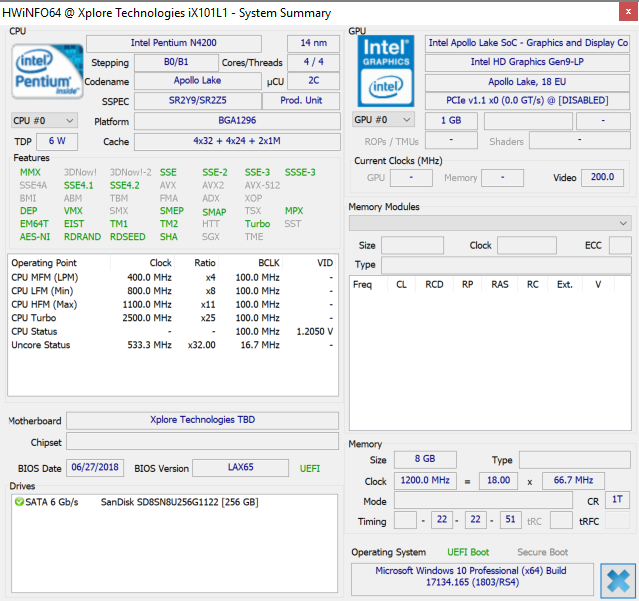Click the memory clock 1200.0 MHz field
Viewport: 639px width, 601px height.
(426, 481)
